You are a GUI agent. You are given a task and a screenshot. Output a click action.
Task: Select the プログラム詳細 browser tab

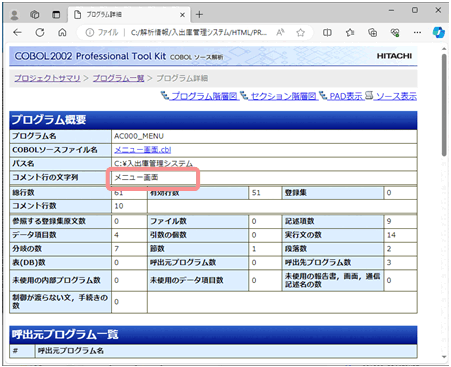coord(129,15)
